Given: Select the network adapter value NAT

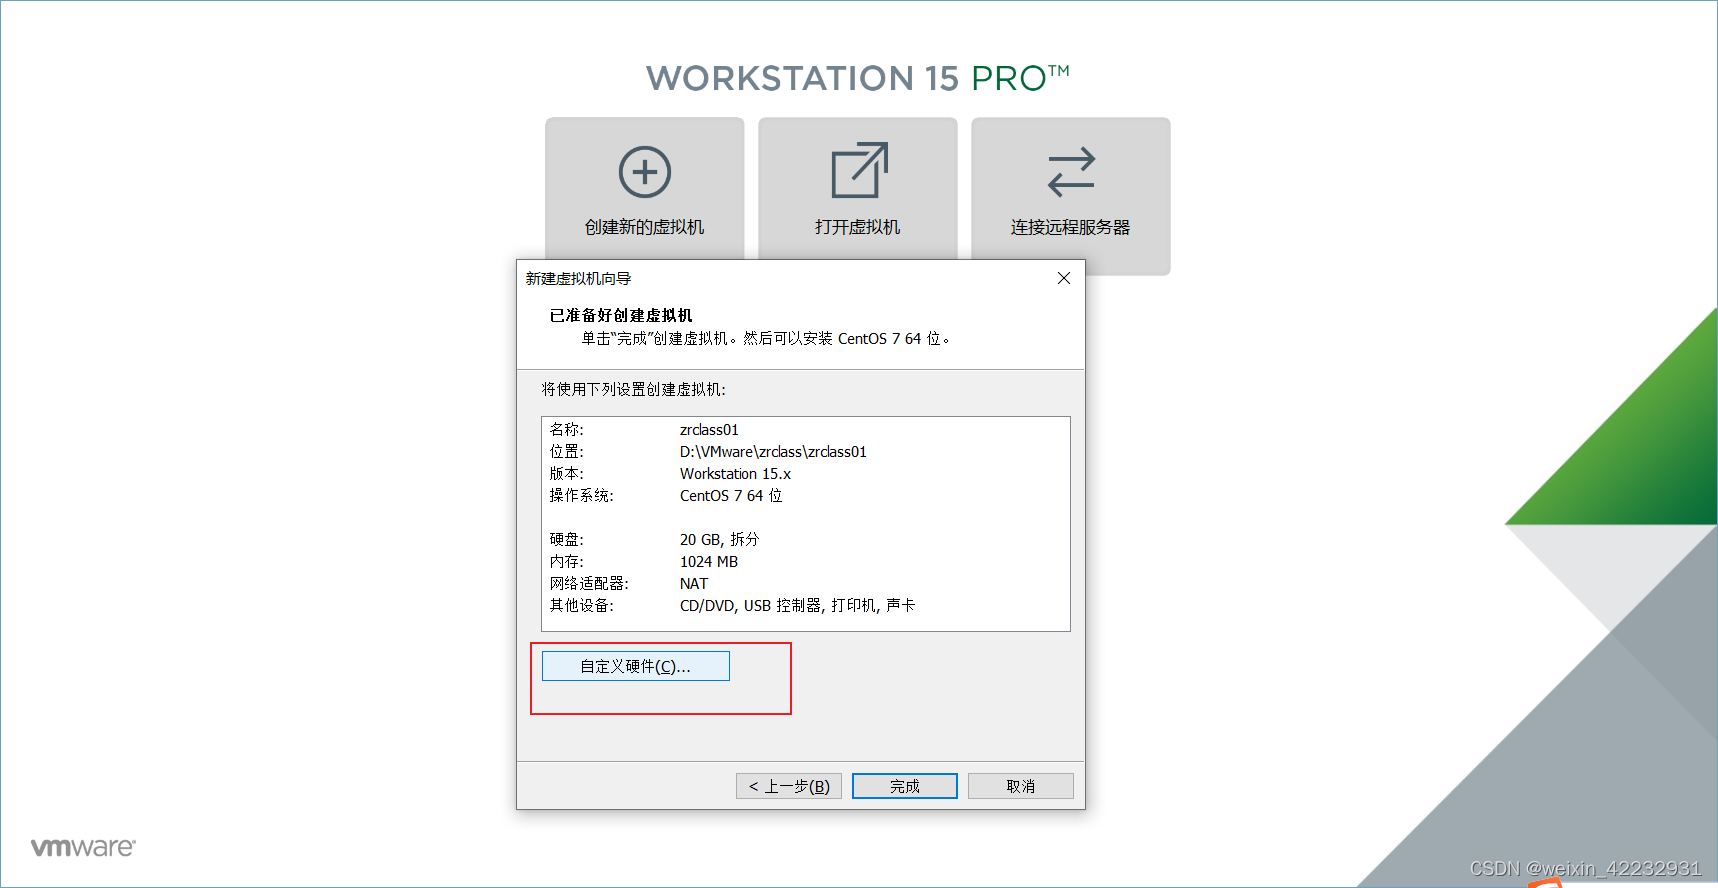Looking at the screenshot, I should tap(694, 584).
